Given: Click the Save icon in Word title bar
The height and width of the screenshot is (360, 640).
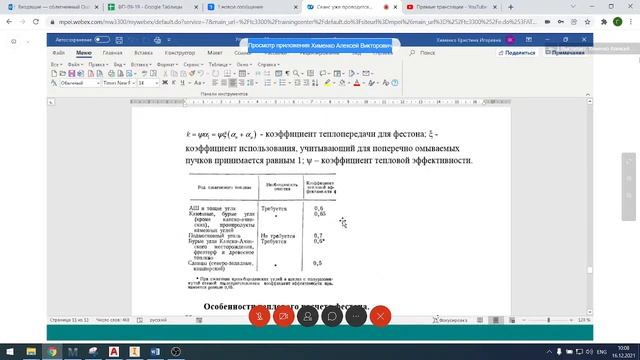Looking at the screenshot, I should tap(119, 40).
